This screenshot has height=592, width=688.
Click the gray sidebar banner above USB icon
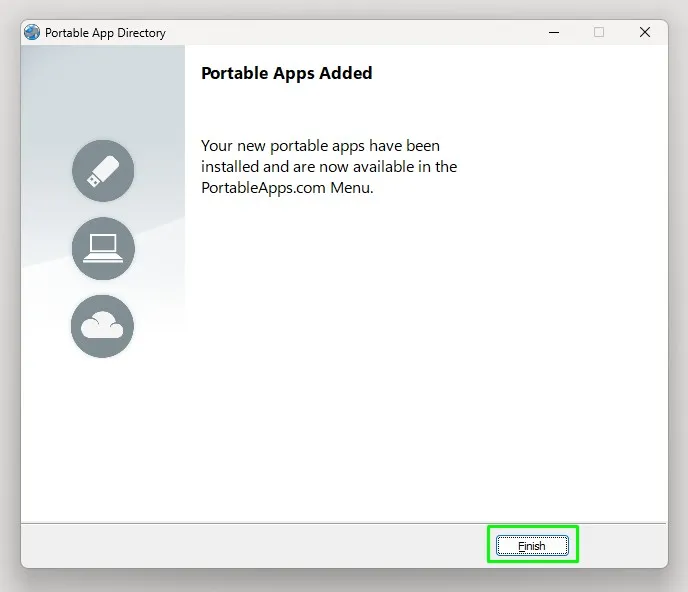(103, 90)
